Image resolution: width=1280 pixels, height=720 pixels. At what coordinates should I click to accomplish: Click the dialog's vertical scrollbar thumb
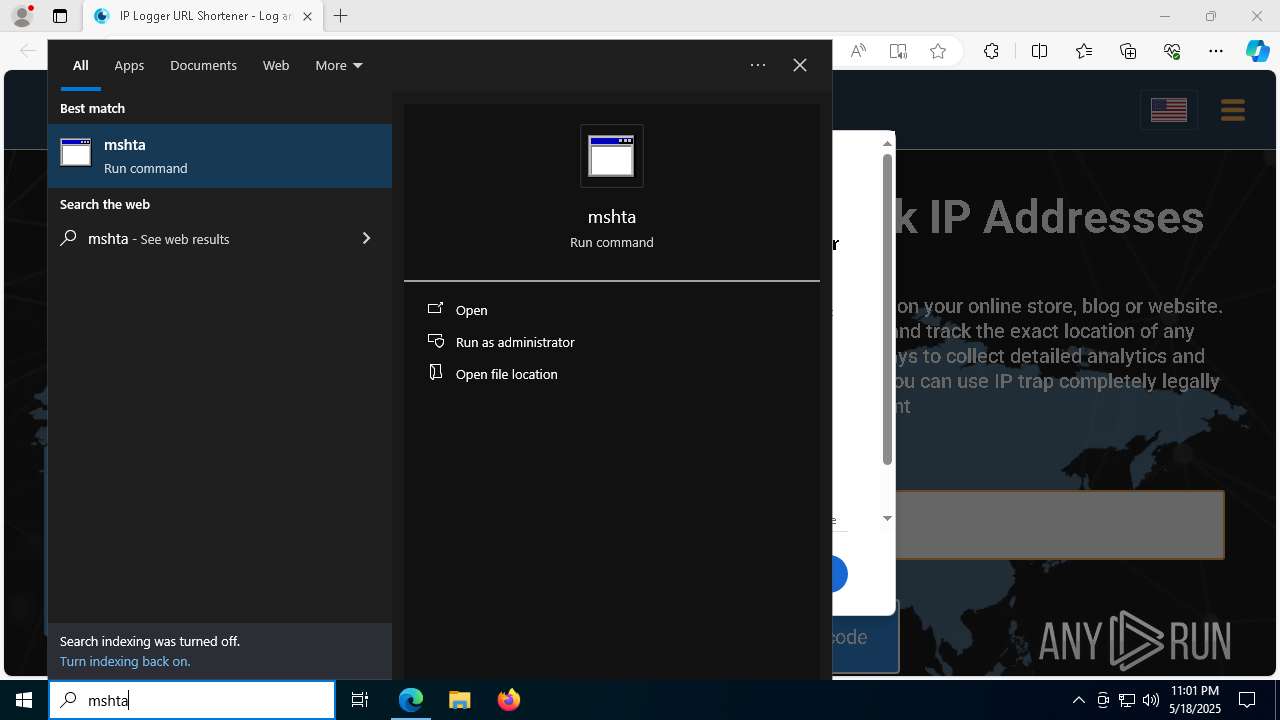[x=887, y=310]
